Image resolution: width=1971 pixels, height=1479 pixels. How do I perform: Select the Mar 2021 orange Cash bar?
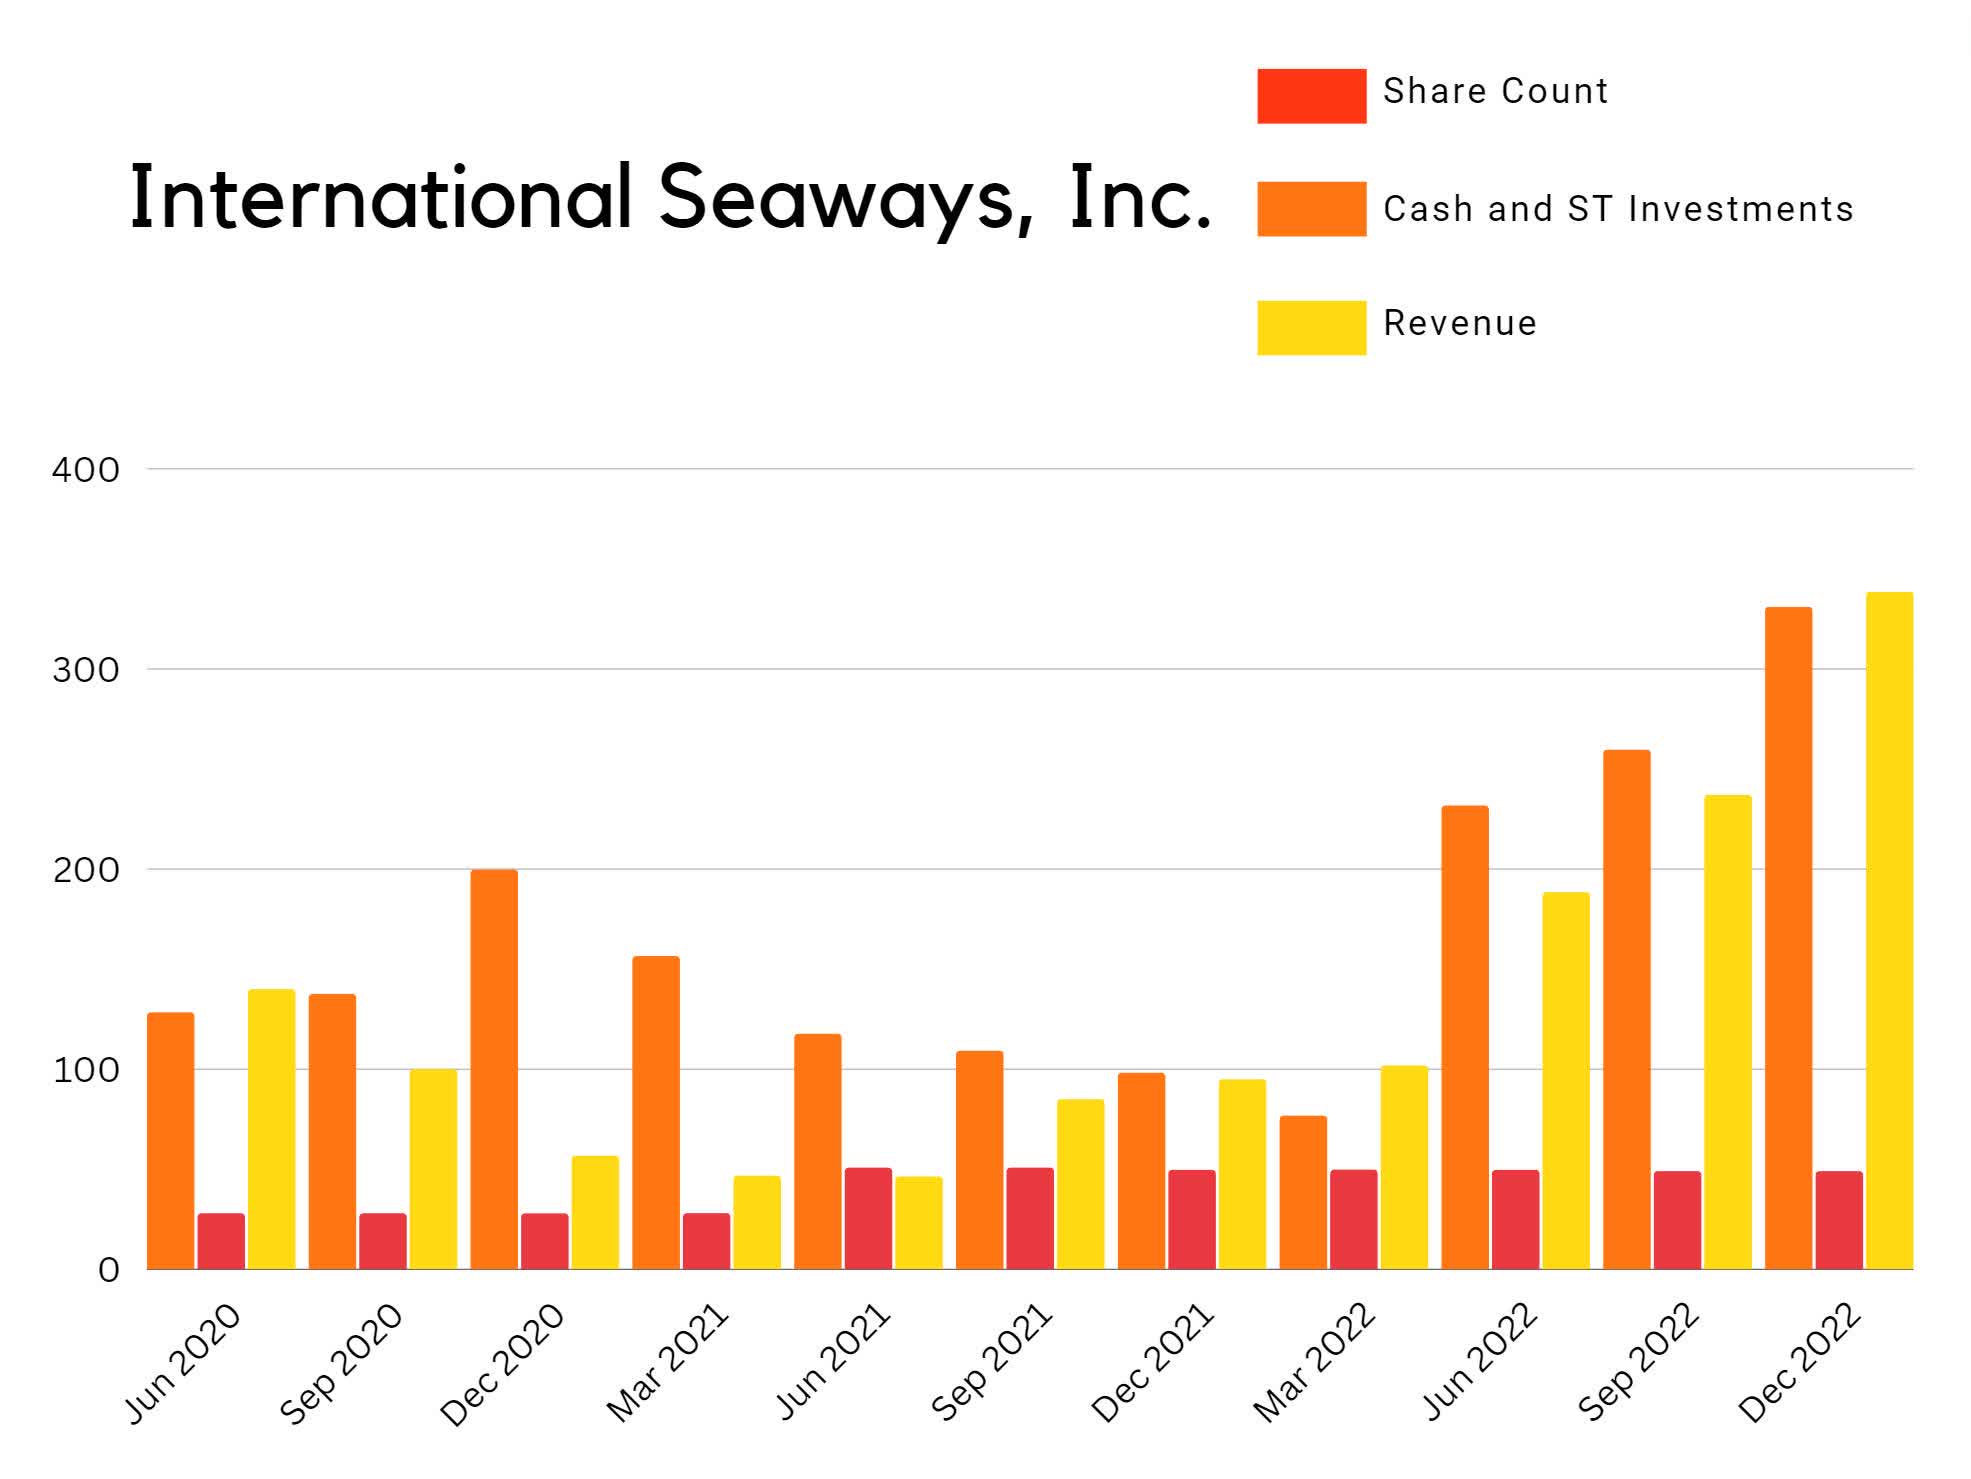pos(656,1113)
